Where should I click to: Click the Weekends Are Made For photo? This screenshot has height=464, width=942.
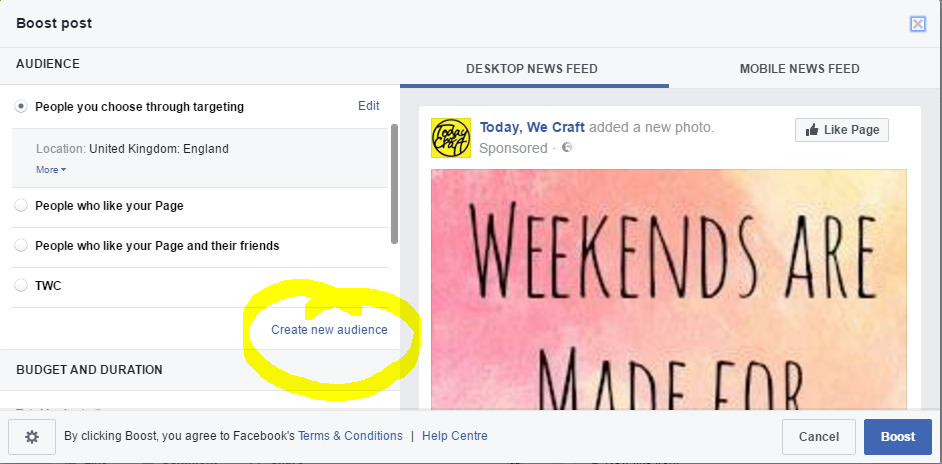coord(669,288)
